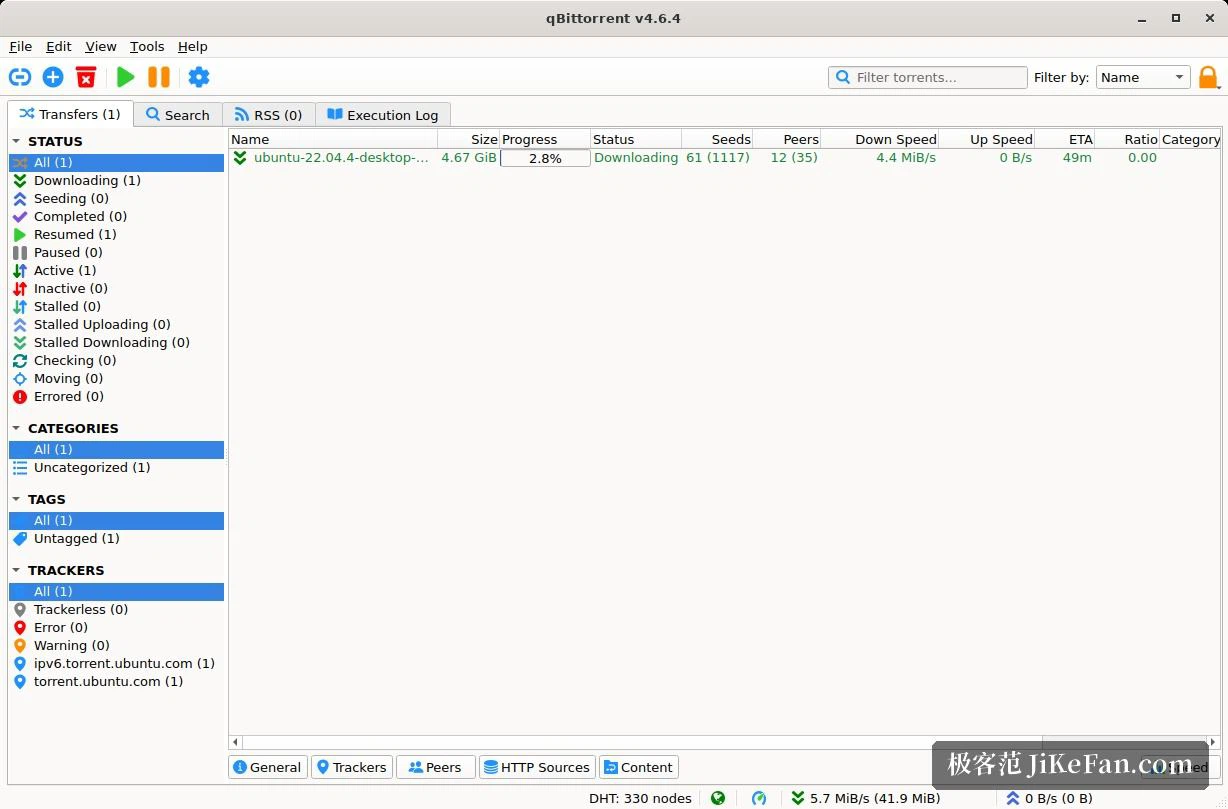The height and width of the screenshot is (809, 1228).
Task: Collapse the TAGS section
Action: tap(16, 499)
